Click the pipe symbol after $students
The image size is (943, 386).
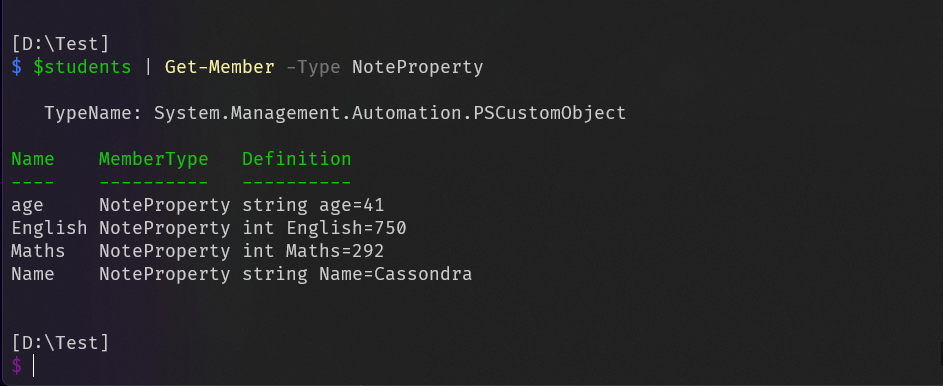tap(148, 67)
